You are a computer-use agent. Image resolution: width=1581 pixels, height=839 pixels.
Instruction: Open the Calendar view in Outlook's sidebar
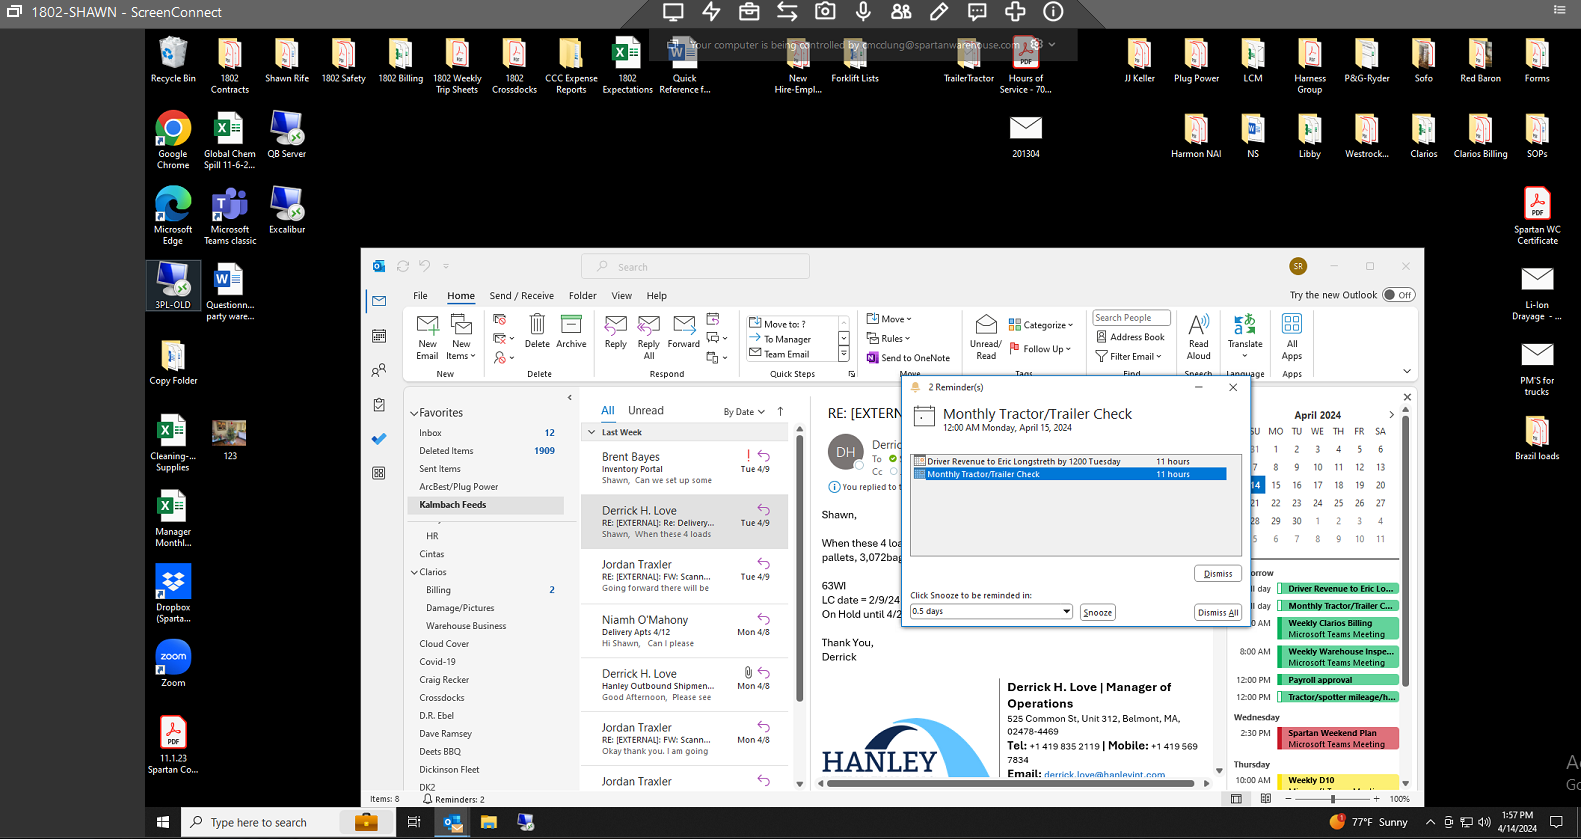(379, 336)
